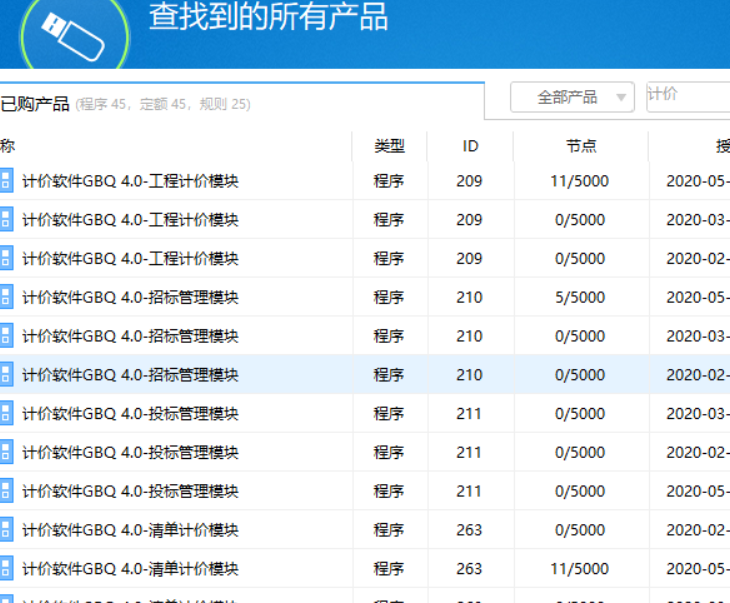Click the 查找到的所有产品 header title
This screenshot has width=730, height=603.
(x=268, y=17)
